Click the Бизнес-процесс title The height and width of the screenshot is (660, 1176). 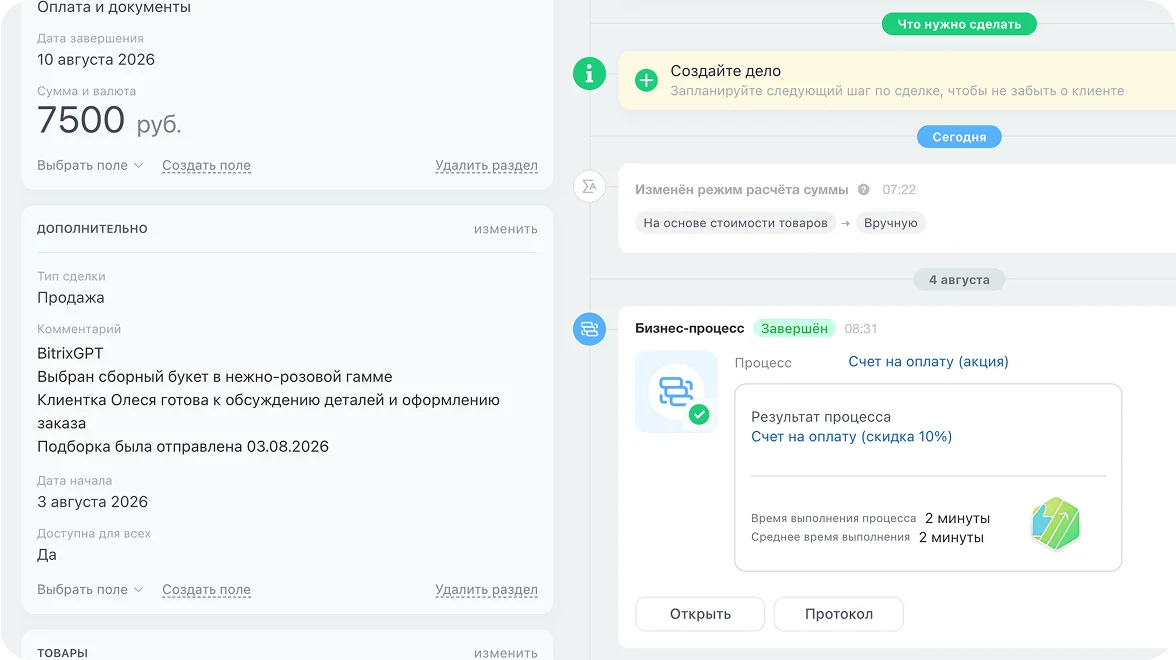[x=689, y=328]
